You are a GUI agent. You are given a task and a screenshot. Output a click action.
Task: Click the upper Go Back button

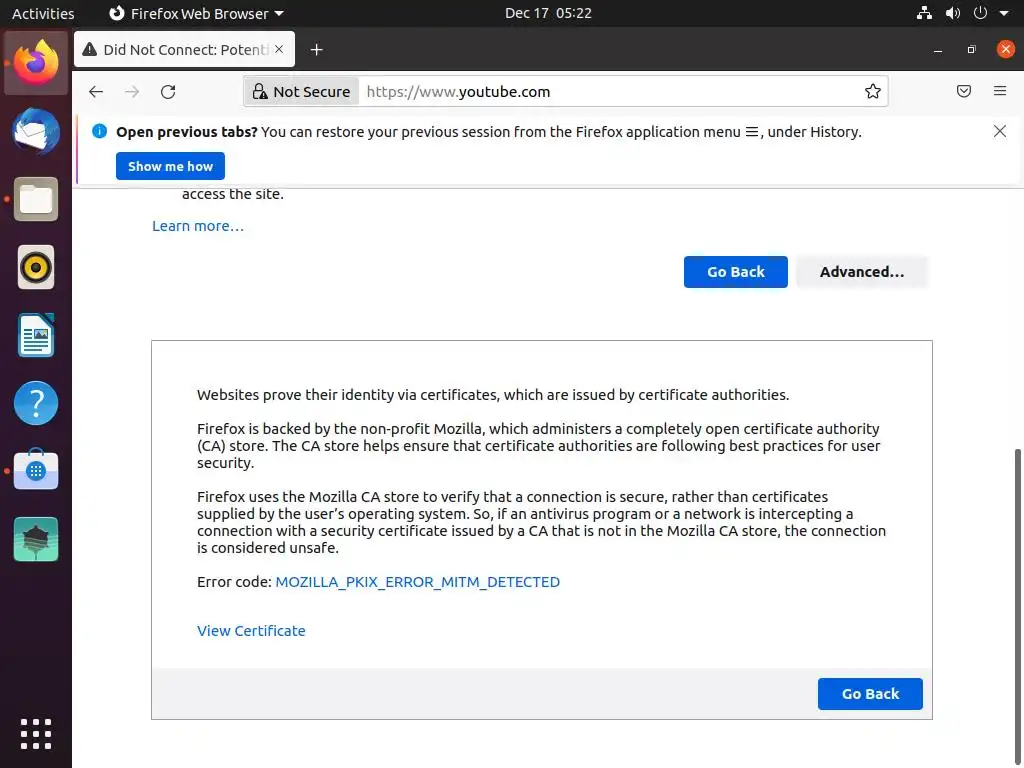(735, 272)
